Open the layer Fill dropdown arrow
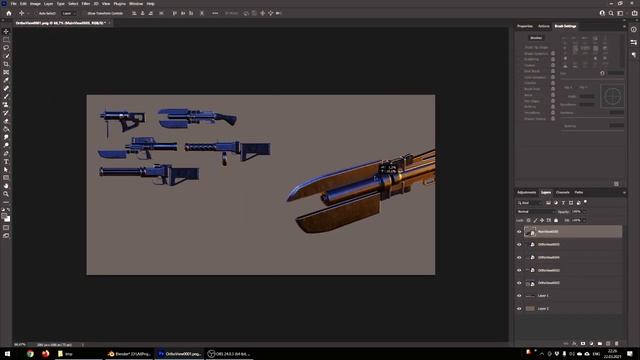 [584, 220]
